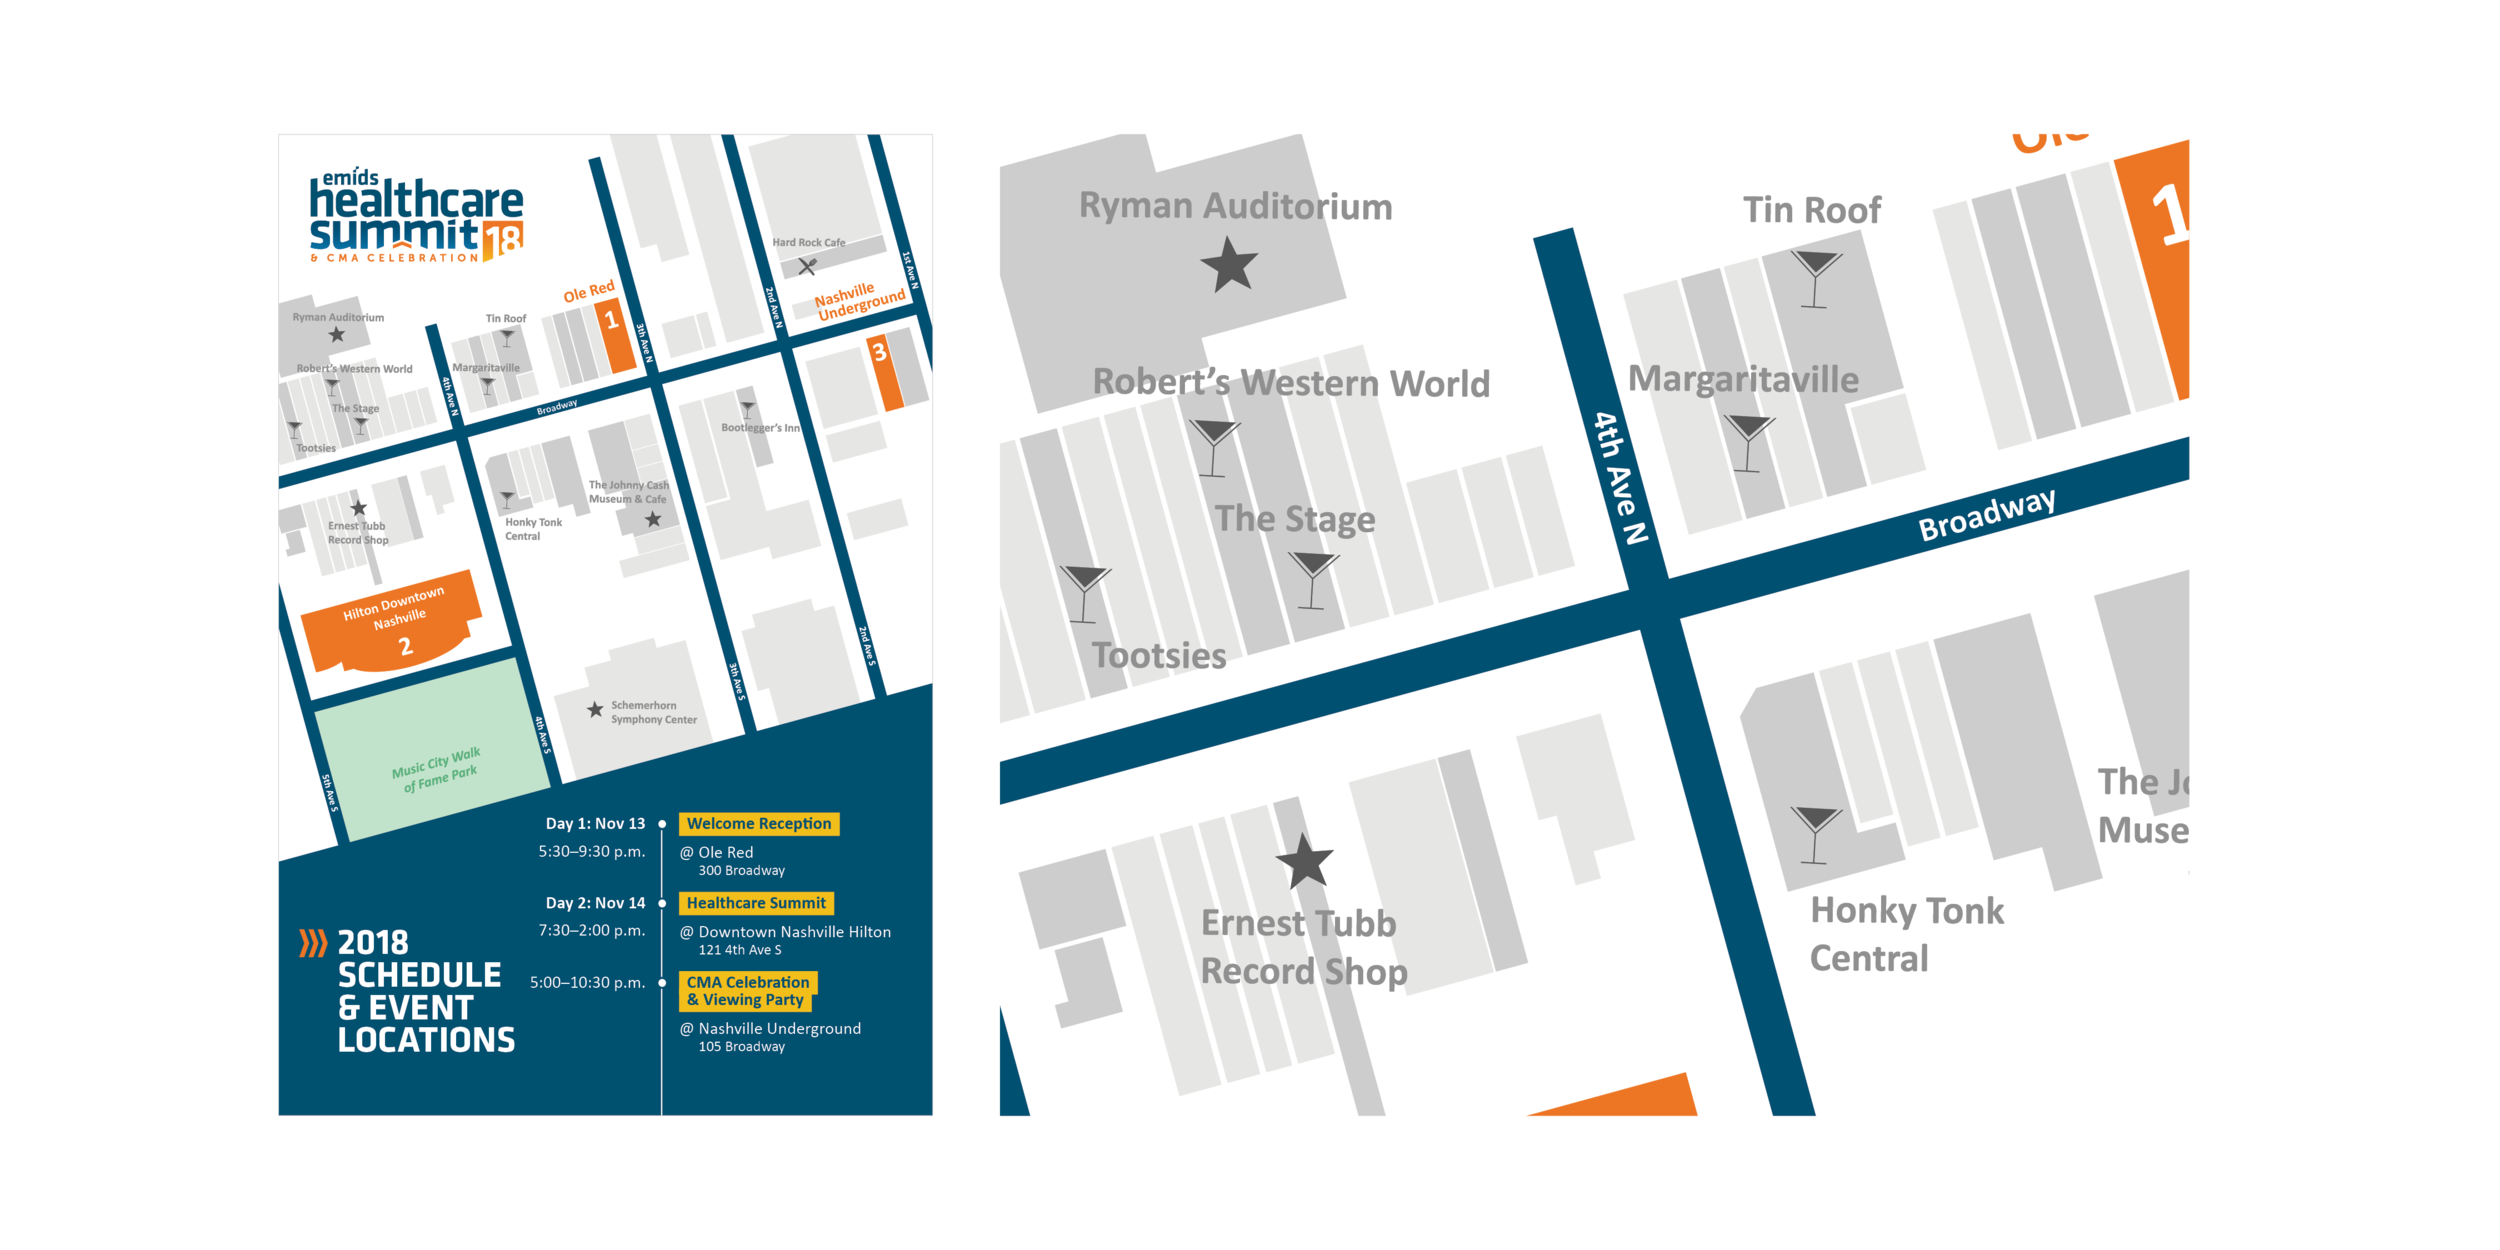Image resolution: width=2500 pixels, height=1250 pixels.
Task: Select the "Day 2: Nov 14" text
Action: (595, 903)
